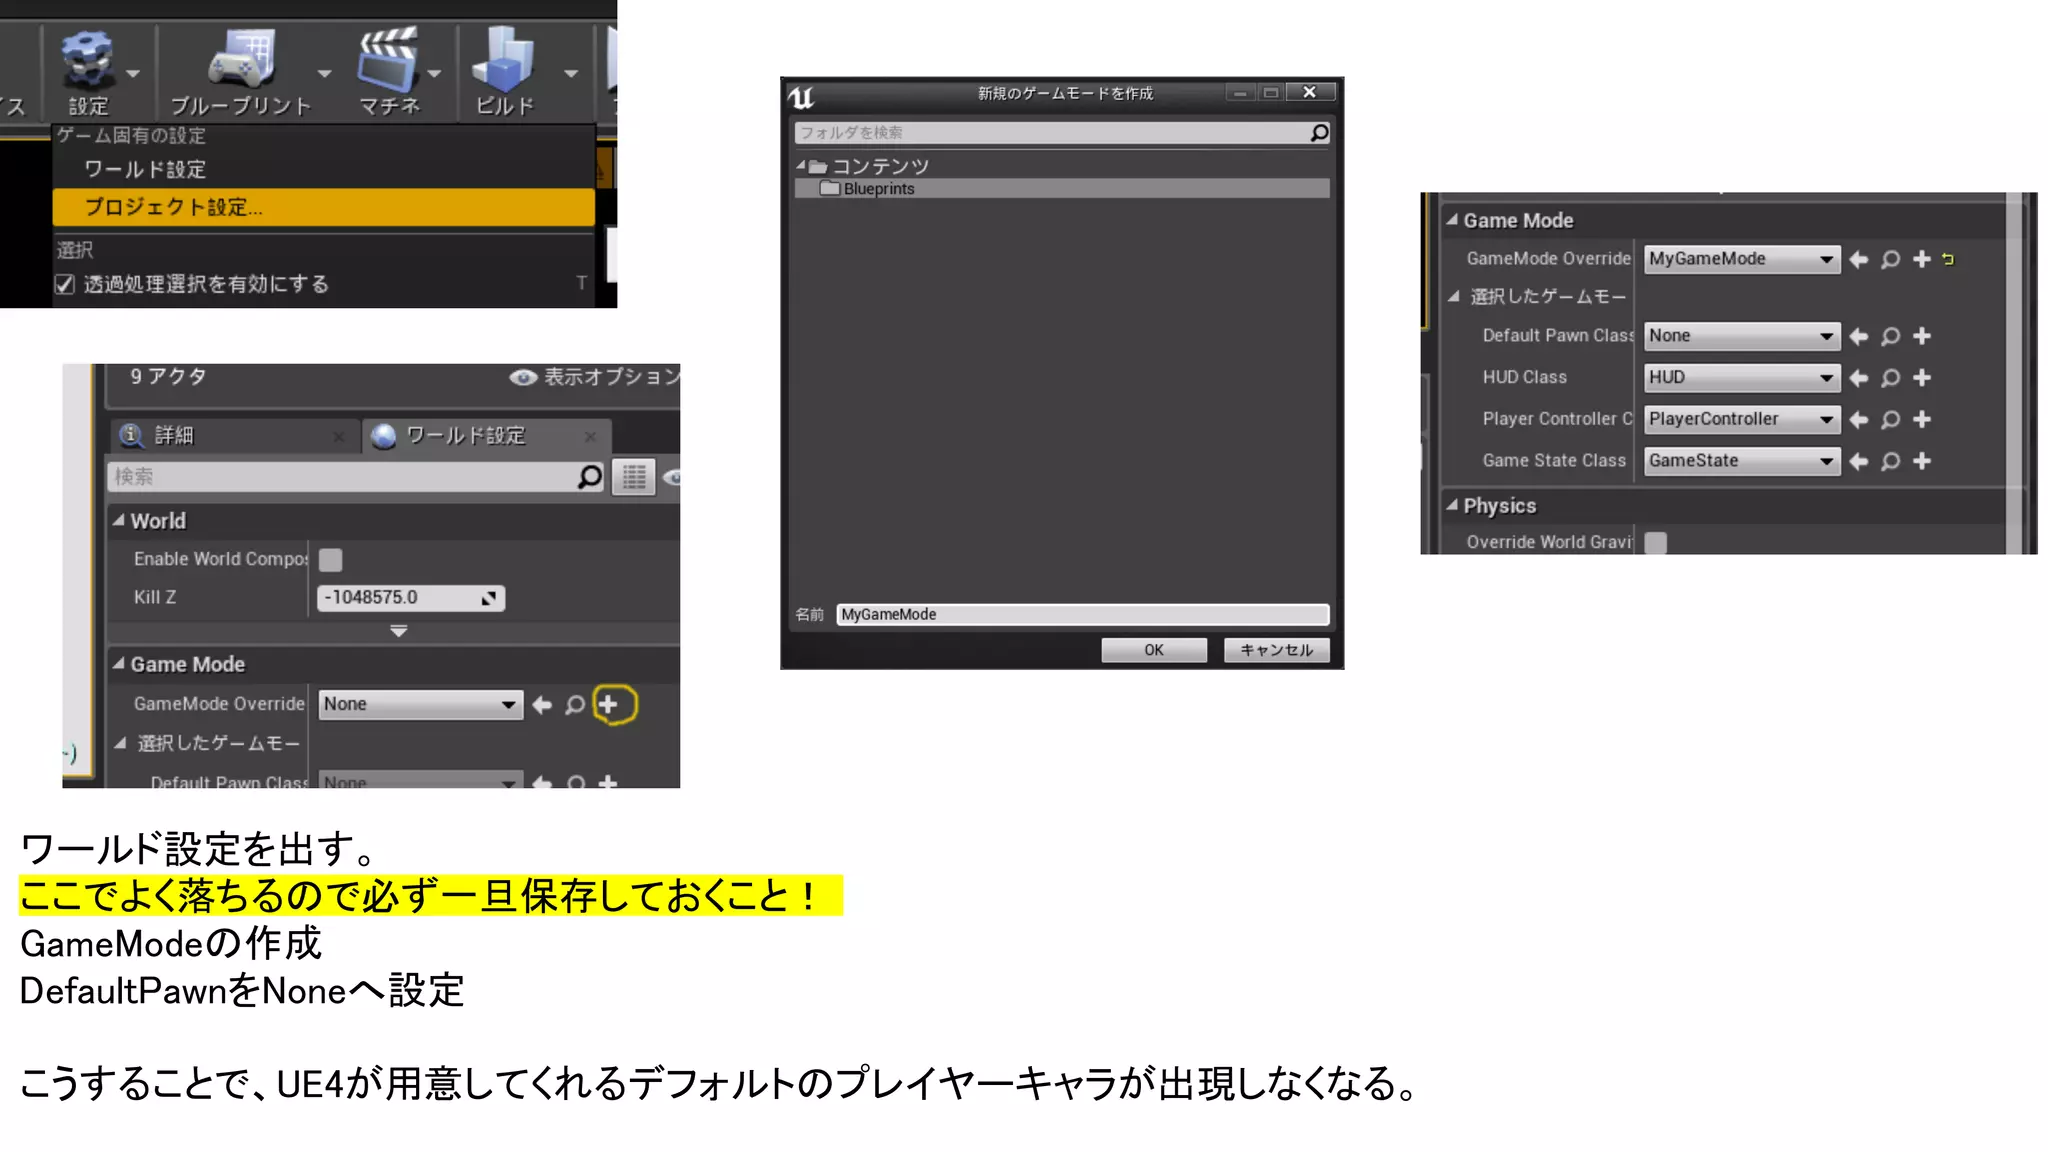This screenshot has width=2048, height=1152.
Task: Use selected asset arrow for Default Pawn Class
Action: coord(1858,337)
